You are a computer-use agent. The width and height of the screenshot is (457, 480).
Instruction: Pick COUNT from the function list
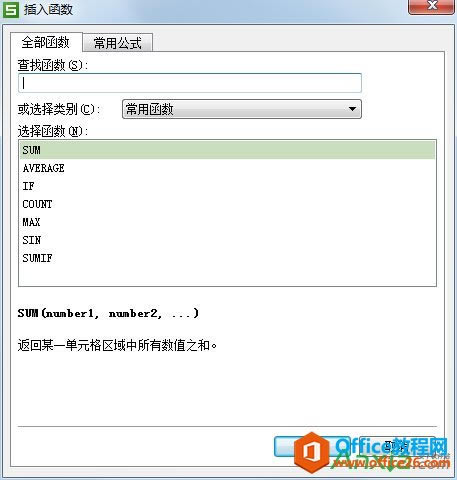pos(228,204)
